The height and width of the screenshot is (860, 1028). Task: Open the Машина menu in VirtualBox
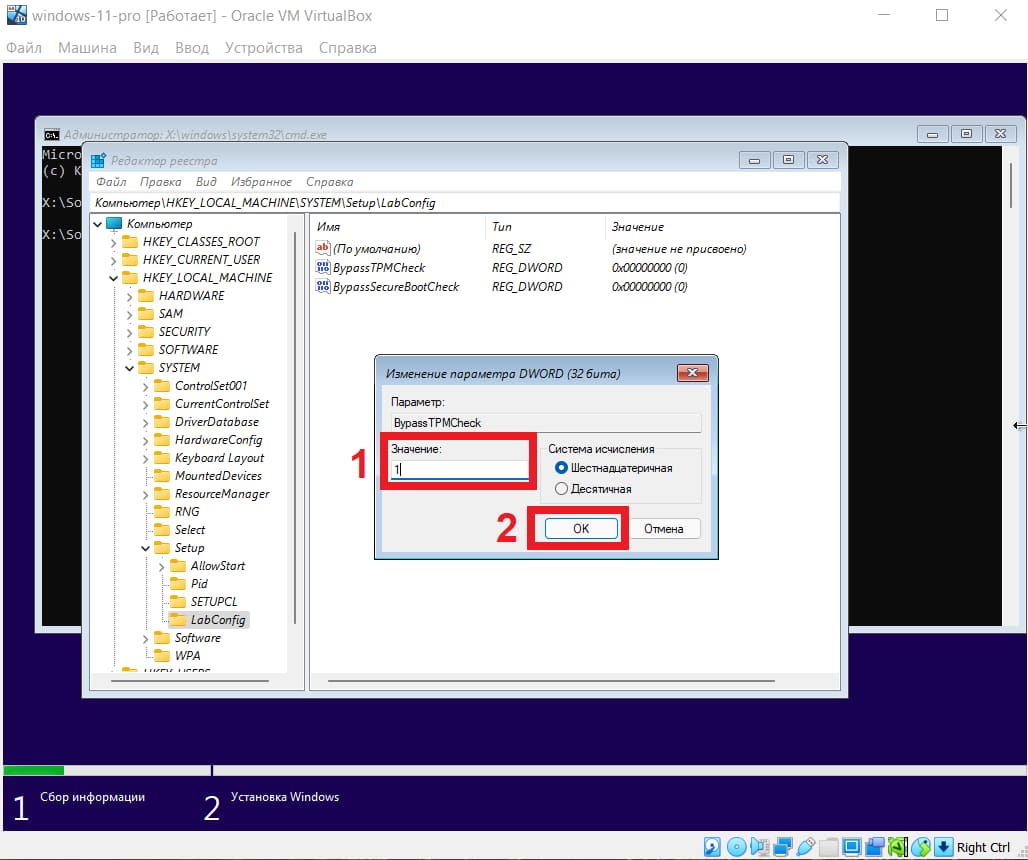click(87, 48)
